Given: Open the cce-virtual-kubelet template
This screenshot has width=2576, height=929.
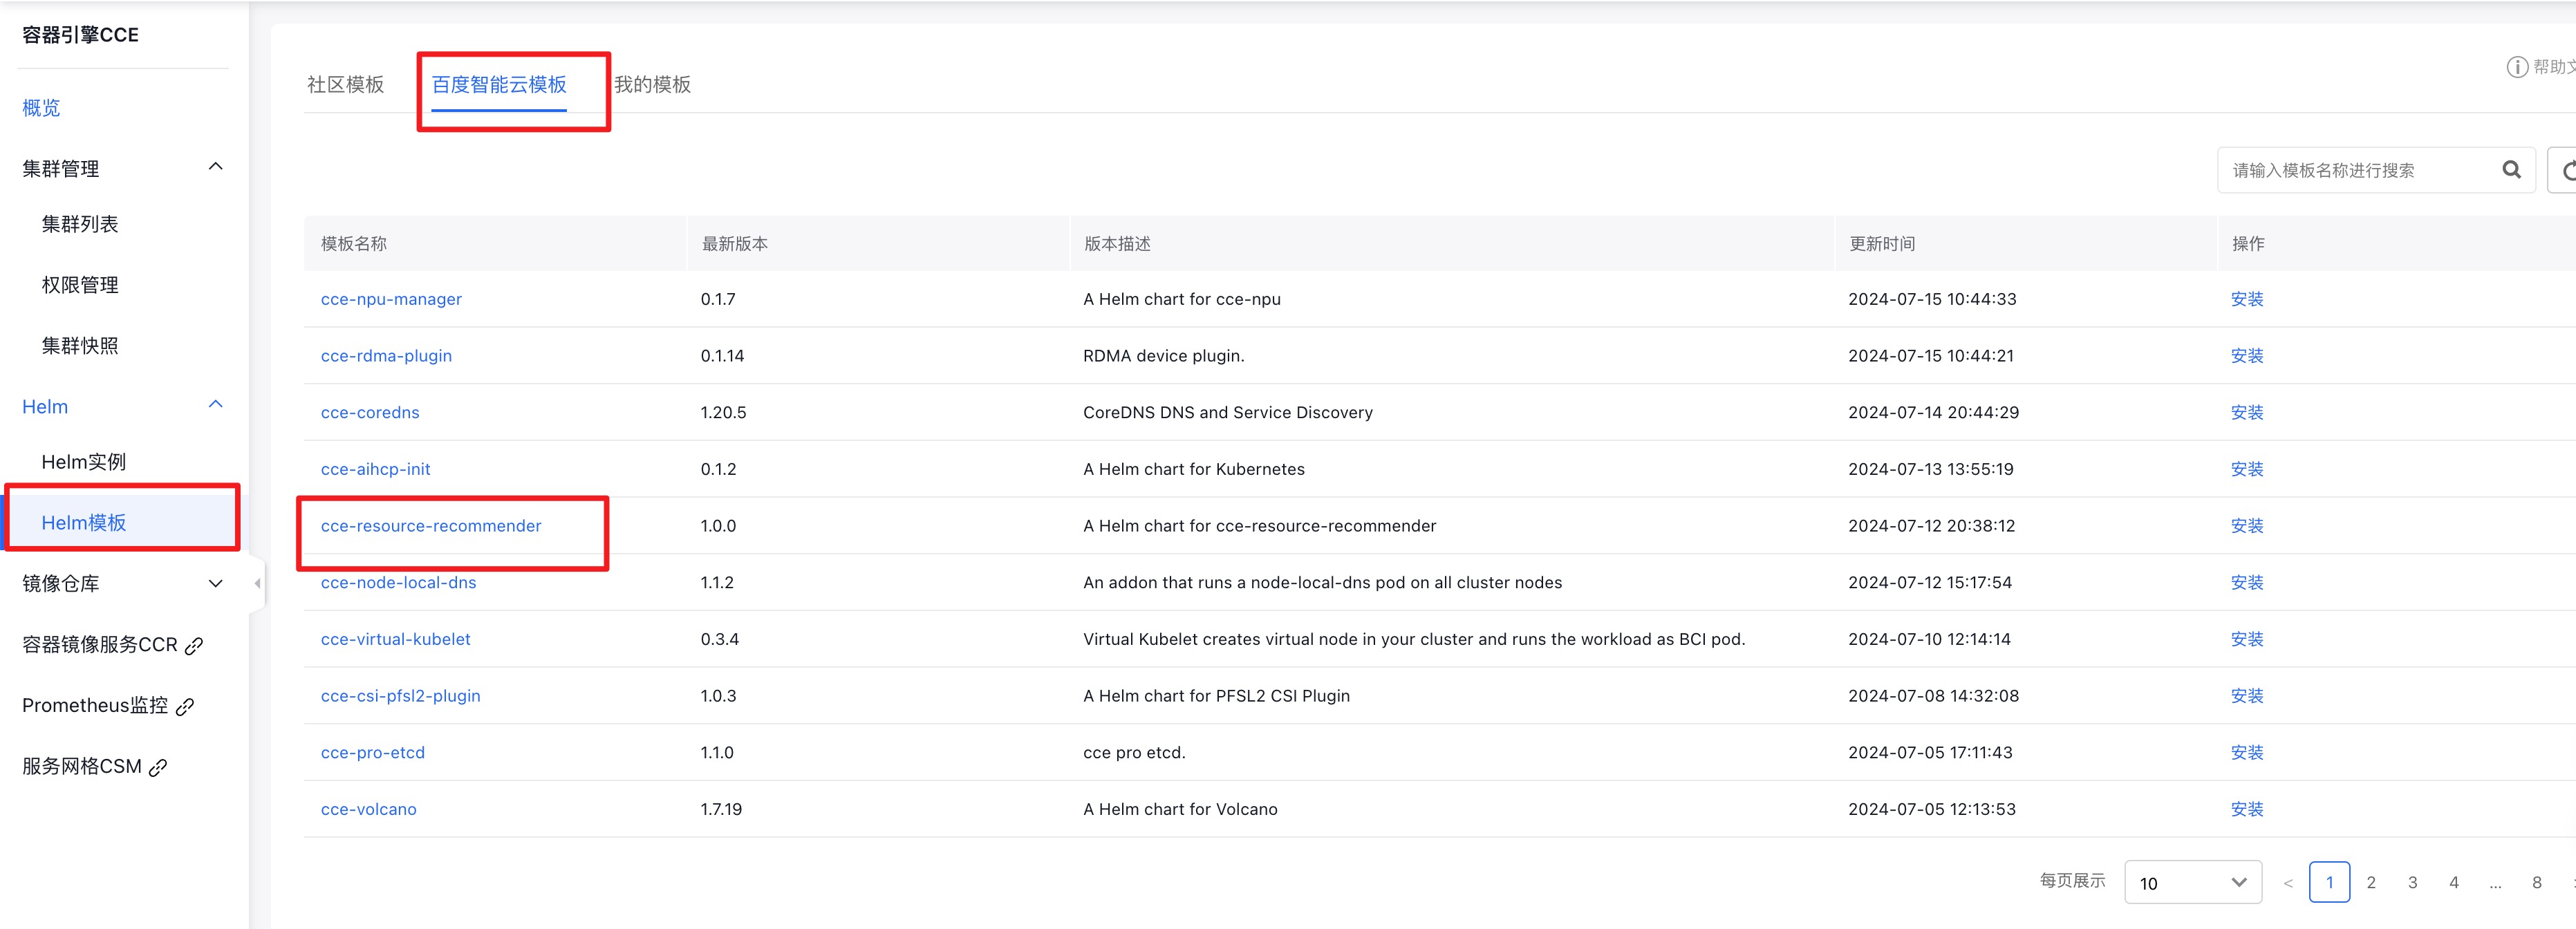Looking at the screenshot, I should [395, 639].
